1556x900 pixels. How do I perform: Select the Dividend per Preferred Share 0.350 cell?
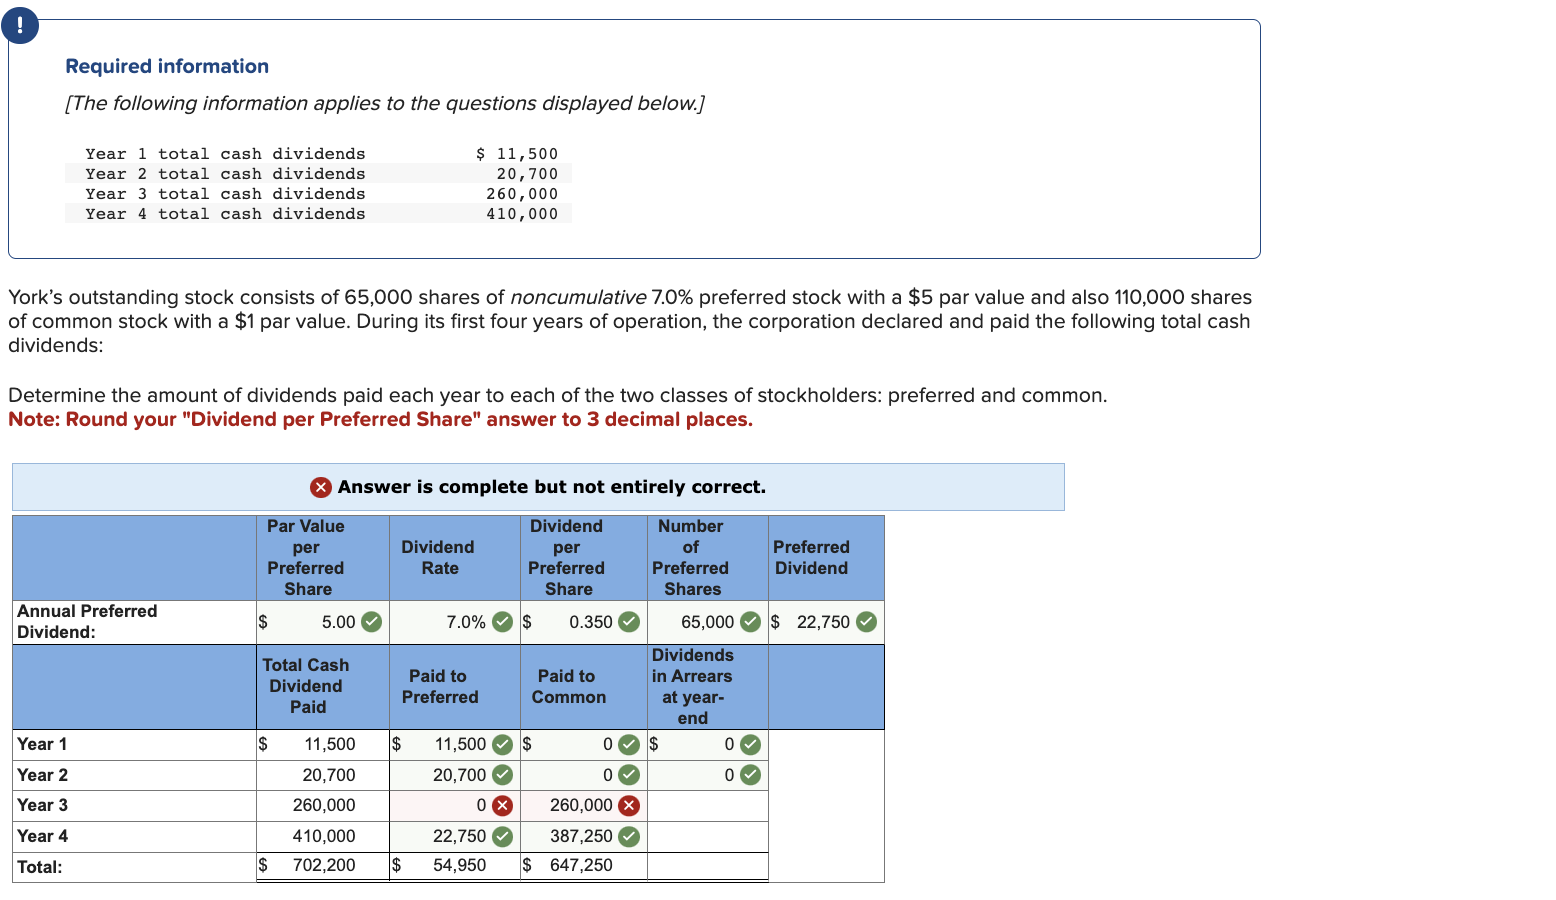[x=584, y=622]
